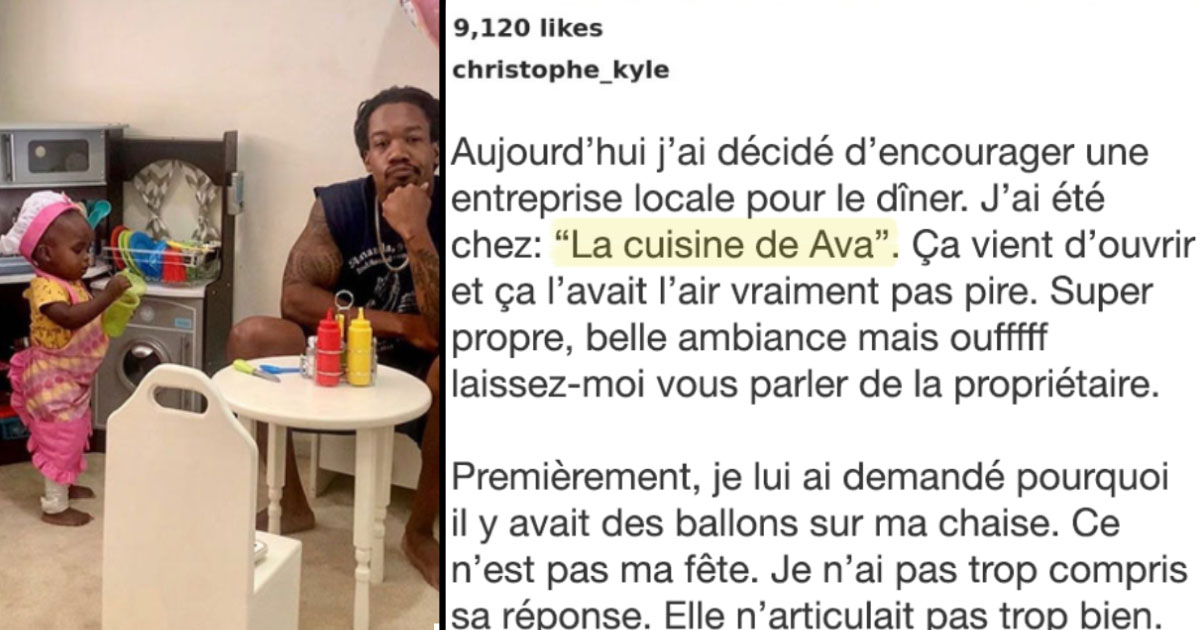This screenshot has height=630, width=1200.
Task: Click the 9,120 likes count
Action: [x=528, y=29]
